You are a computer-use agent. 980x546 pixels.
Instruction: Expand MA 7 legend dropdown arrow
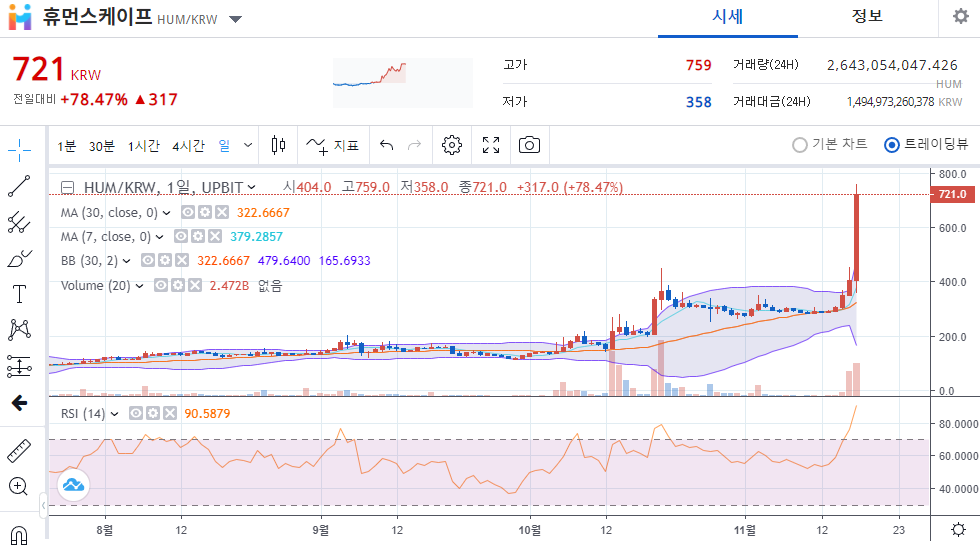click(x=159, y=237)
